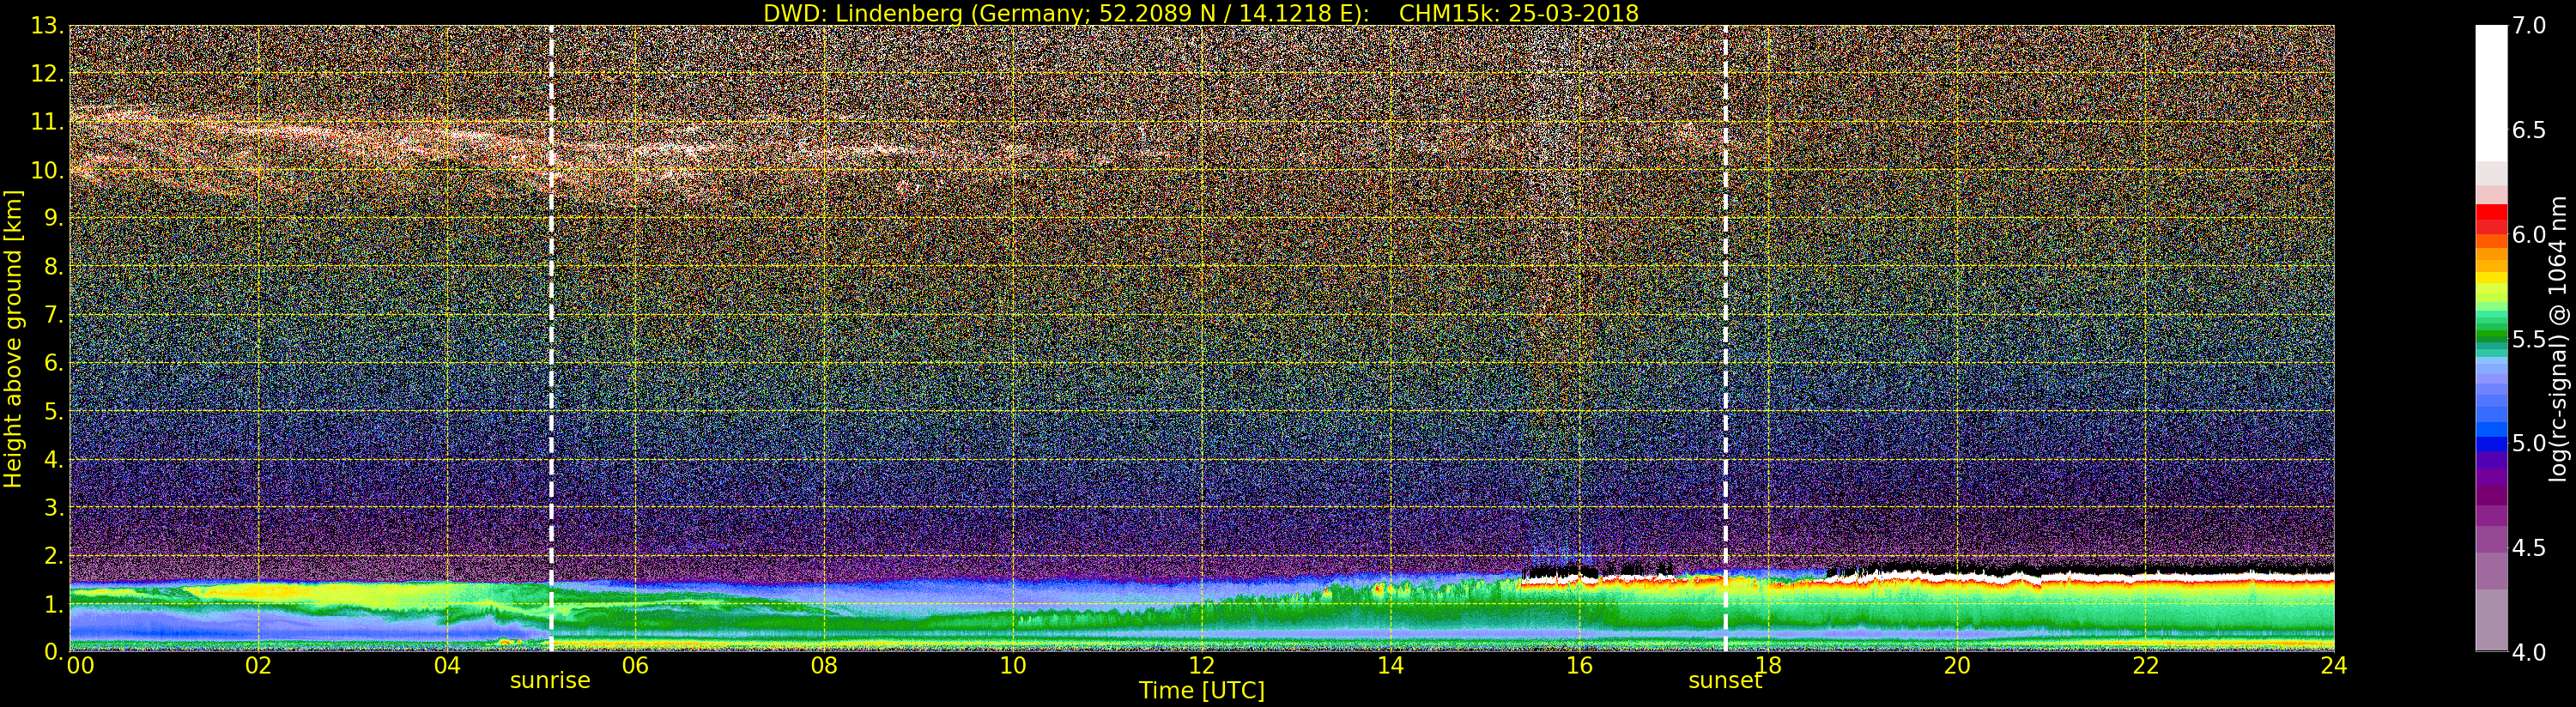2576x707 pixels.
Task: Click the 'sunrise' label below the plot
Action: click(x=550, y=681)
